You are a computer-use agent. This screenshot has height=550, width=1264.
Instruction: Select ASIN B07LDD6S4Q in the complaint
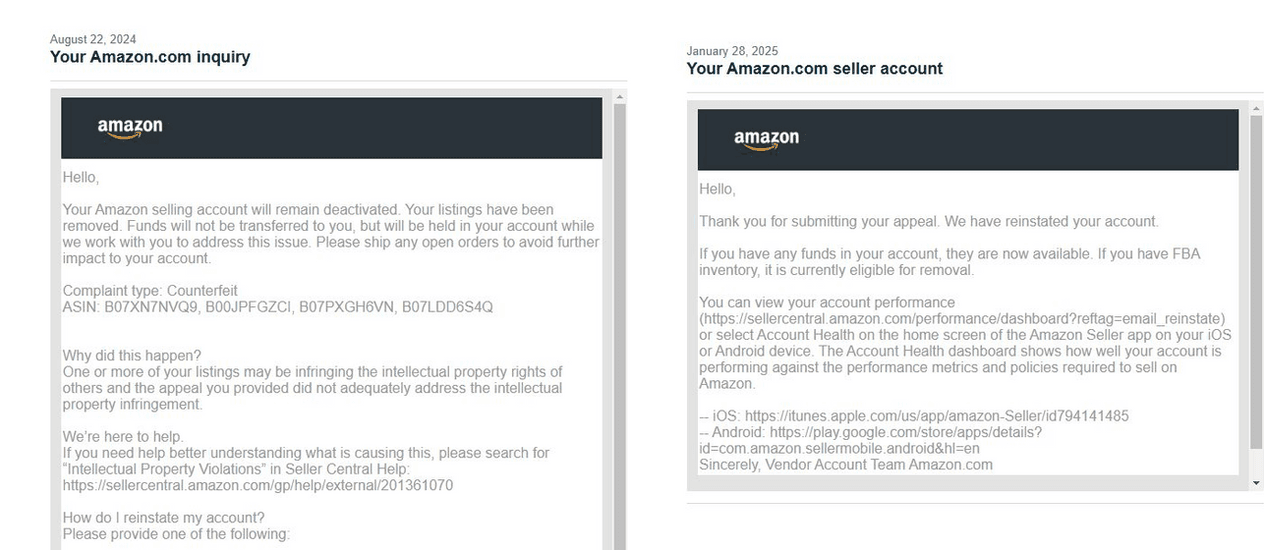pyautogui.click(x=447, y=307)
